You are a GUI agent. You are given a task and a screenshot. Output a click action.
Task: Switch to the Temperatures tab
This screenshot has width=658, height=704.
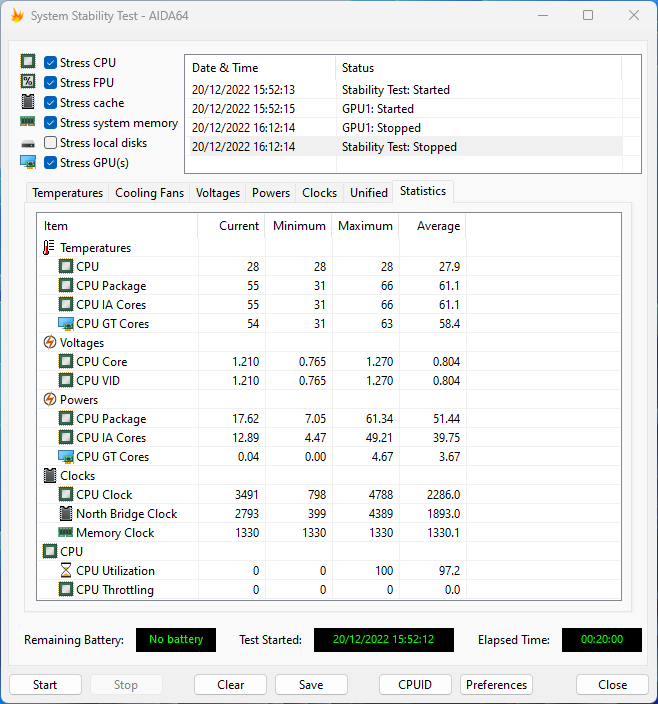coord(67,193)
